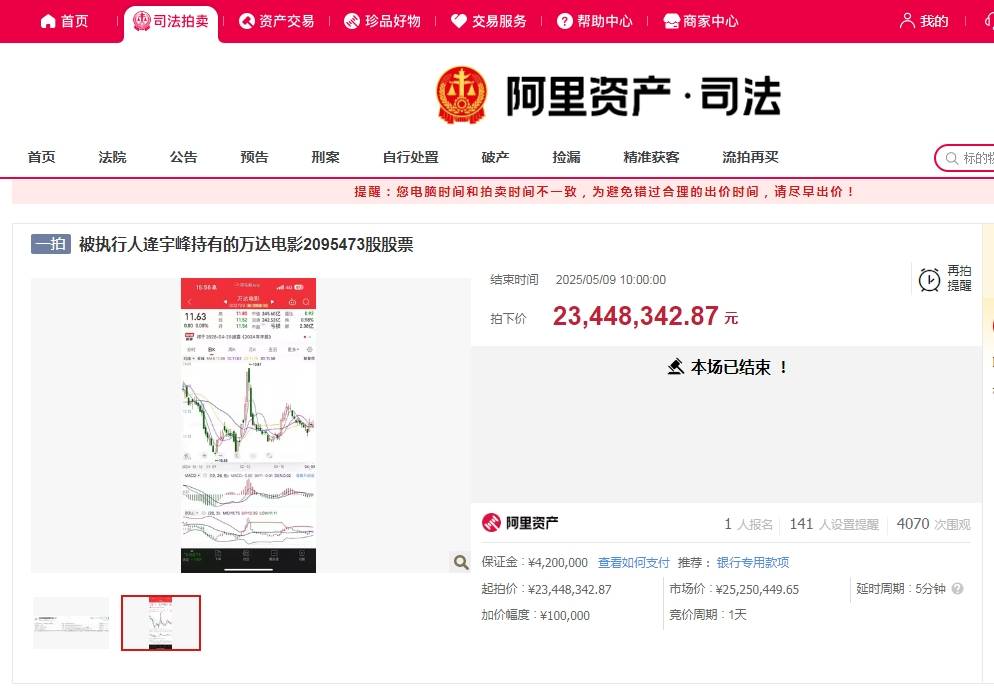The image size is (994, 694).
Task: Click the 司法拍卖 emblem icon
Action: (x=141, y=21)
